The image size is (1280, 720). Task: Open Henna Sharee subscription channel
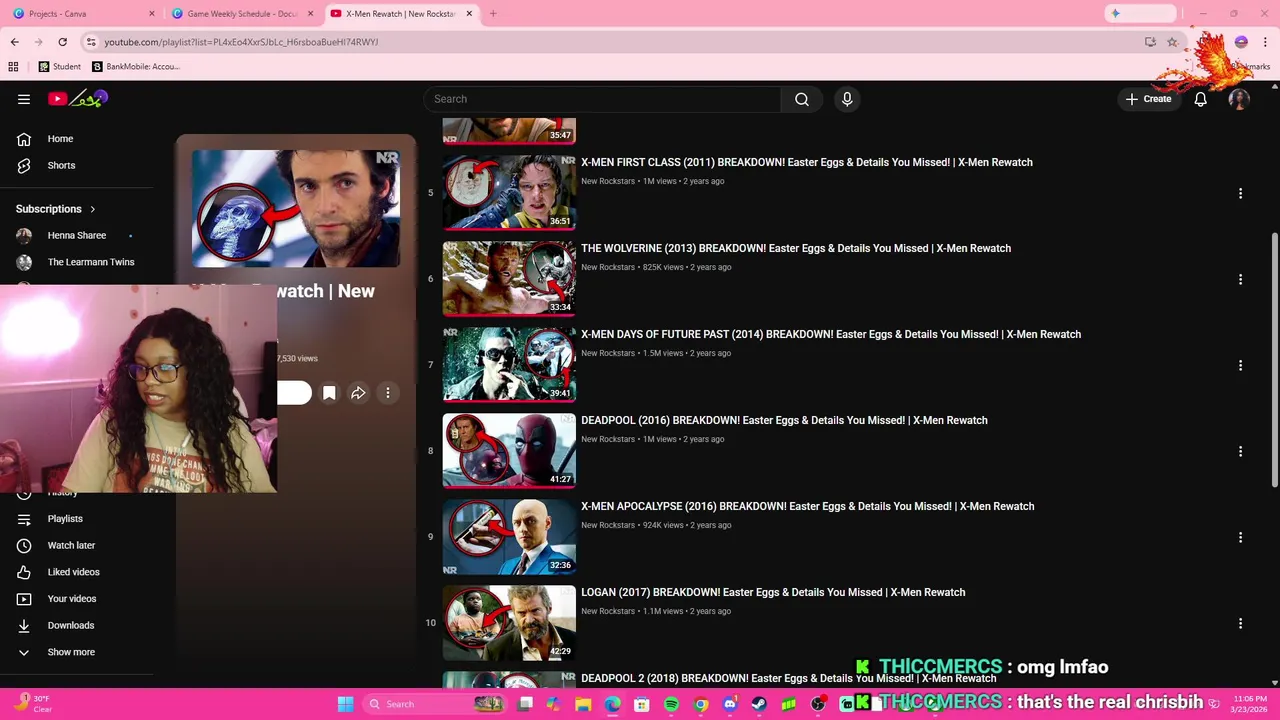coord(77,236)
